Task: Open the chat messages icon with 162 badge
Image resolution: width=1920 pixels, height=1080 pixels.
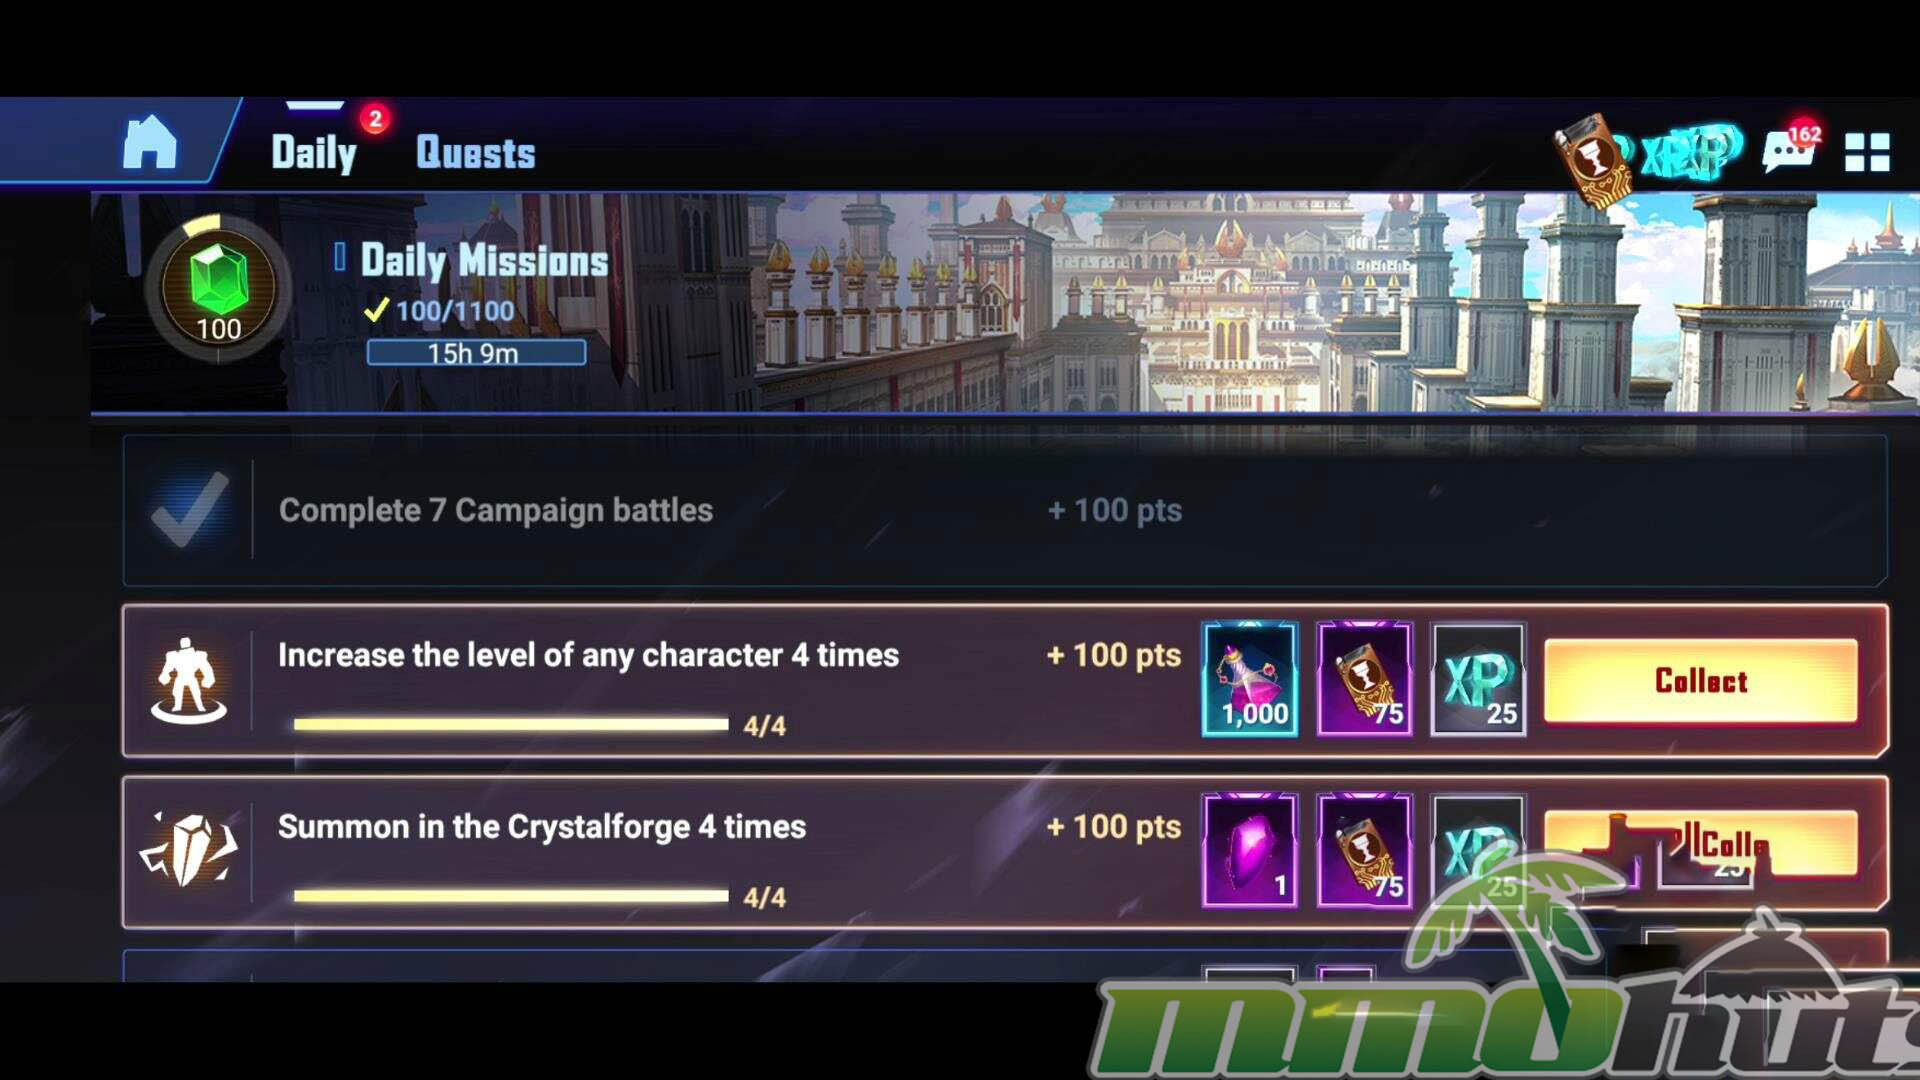Action: point(1791,150)
